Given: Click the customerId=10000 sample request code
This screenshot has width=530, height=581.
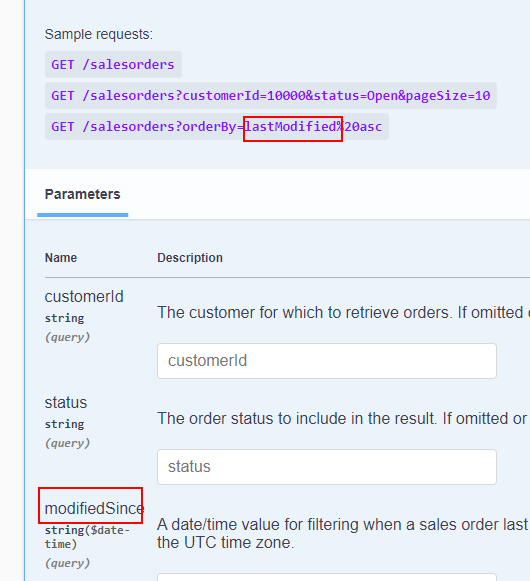Looking at the screenshot, I should (x=271, y=96).
